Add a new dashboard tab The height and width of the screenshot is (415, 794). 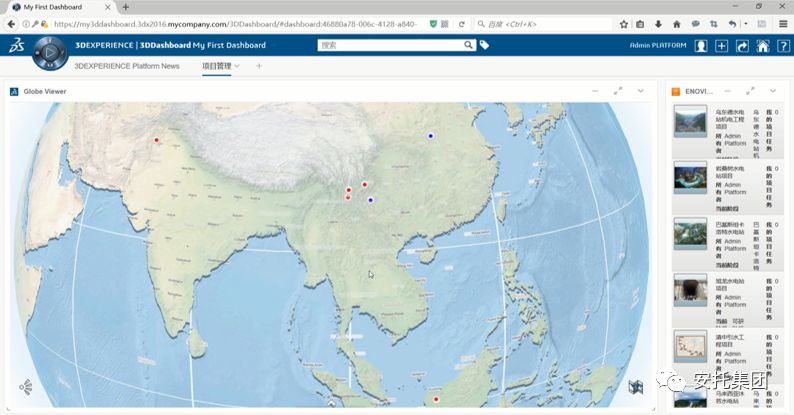(259, 66)
